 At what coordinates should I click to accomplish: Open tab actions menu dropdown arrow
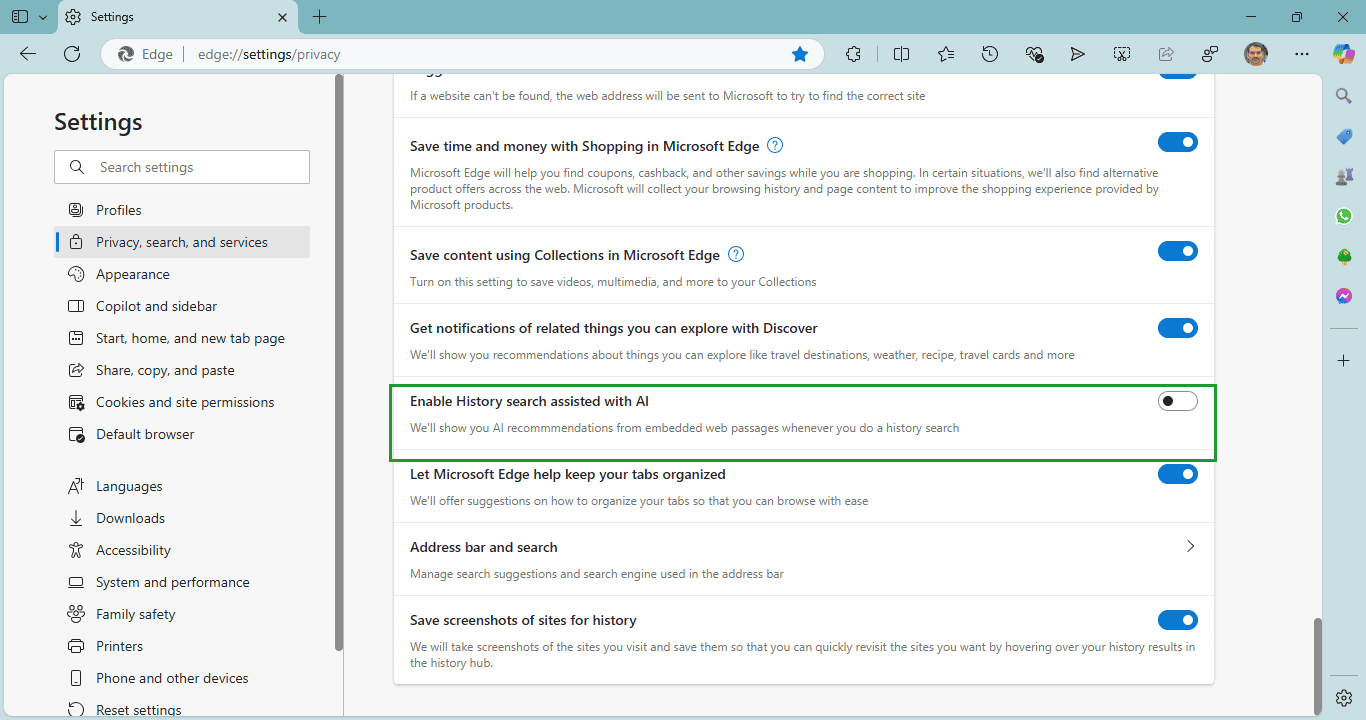42,17
